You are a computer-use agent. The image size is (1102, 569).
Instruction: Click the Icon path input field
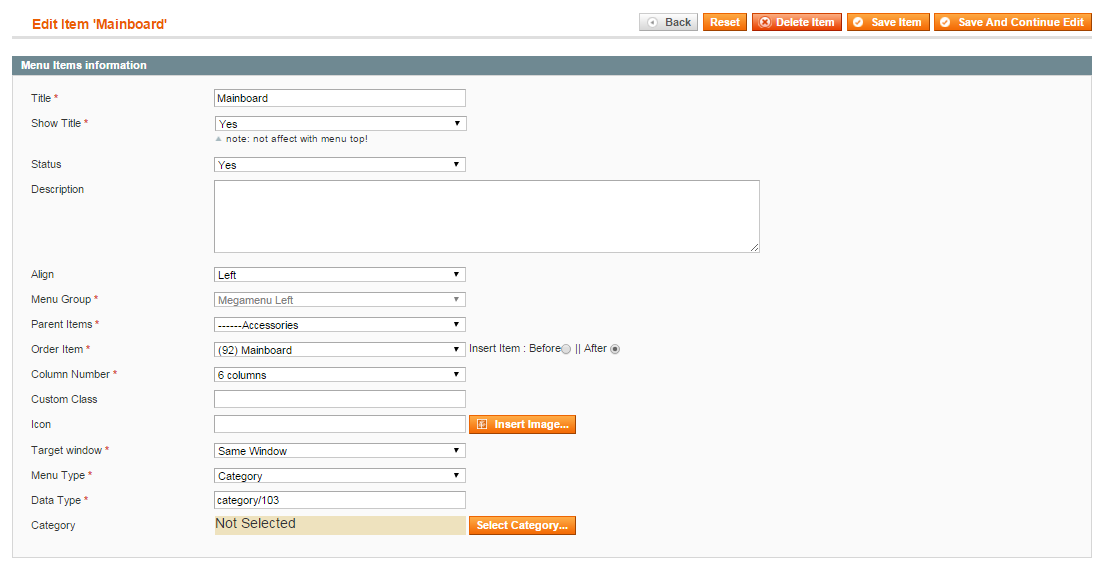(x=339, y=424)
